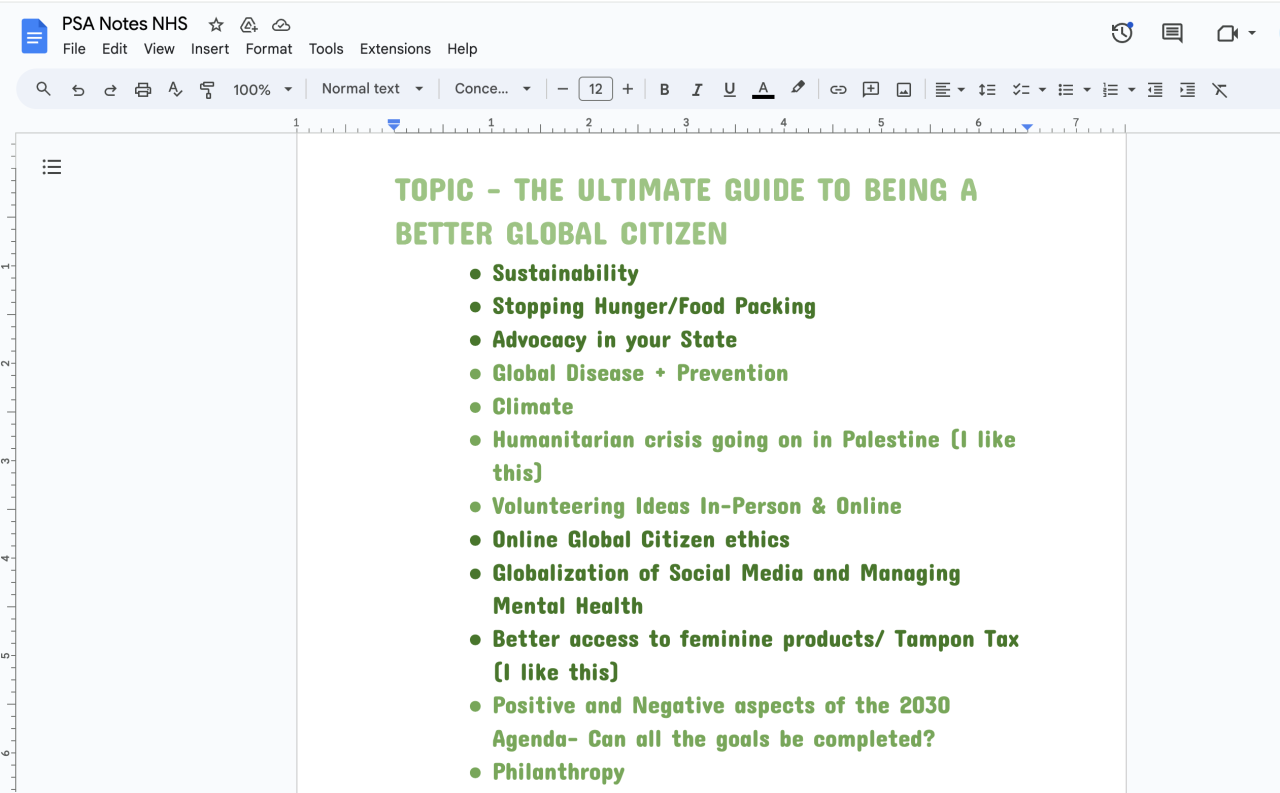Image resolution: width=1280 pixels, height=793 pixels.
Task: Open the Extensions menu
Action: (x=395, y=49)
